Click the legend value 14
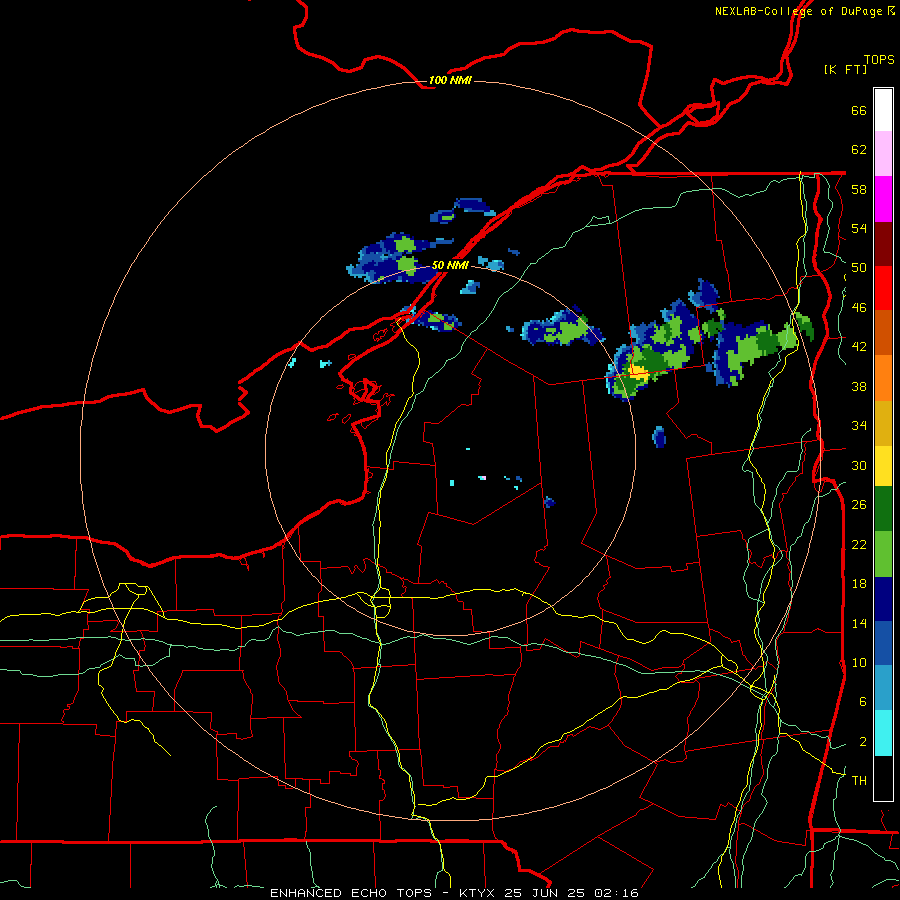 859,623
